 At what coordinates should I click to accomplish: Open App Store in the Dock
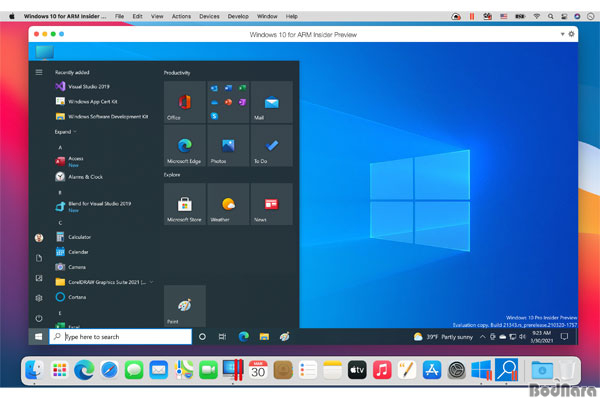(432, 370)
